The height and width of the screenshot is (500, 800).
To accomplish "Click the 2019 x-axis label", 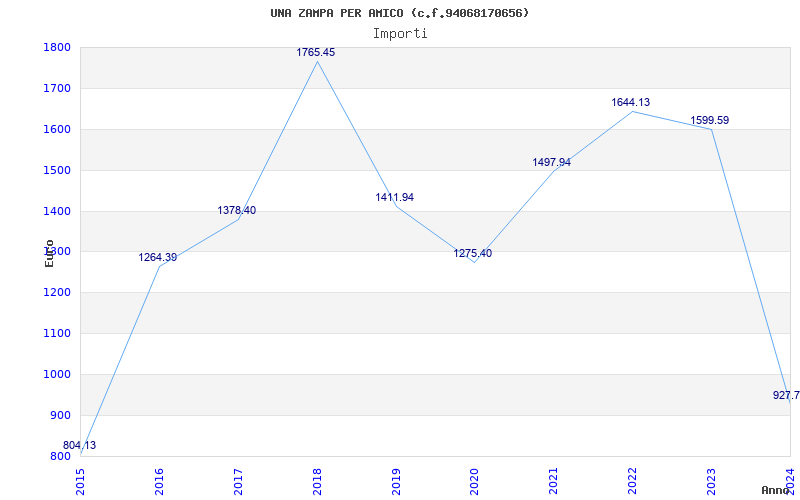I will tap(396, 482).
